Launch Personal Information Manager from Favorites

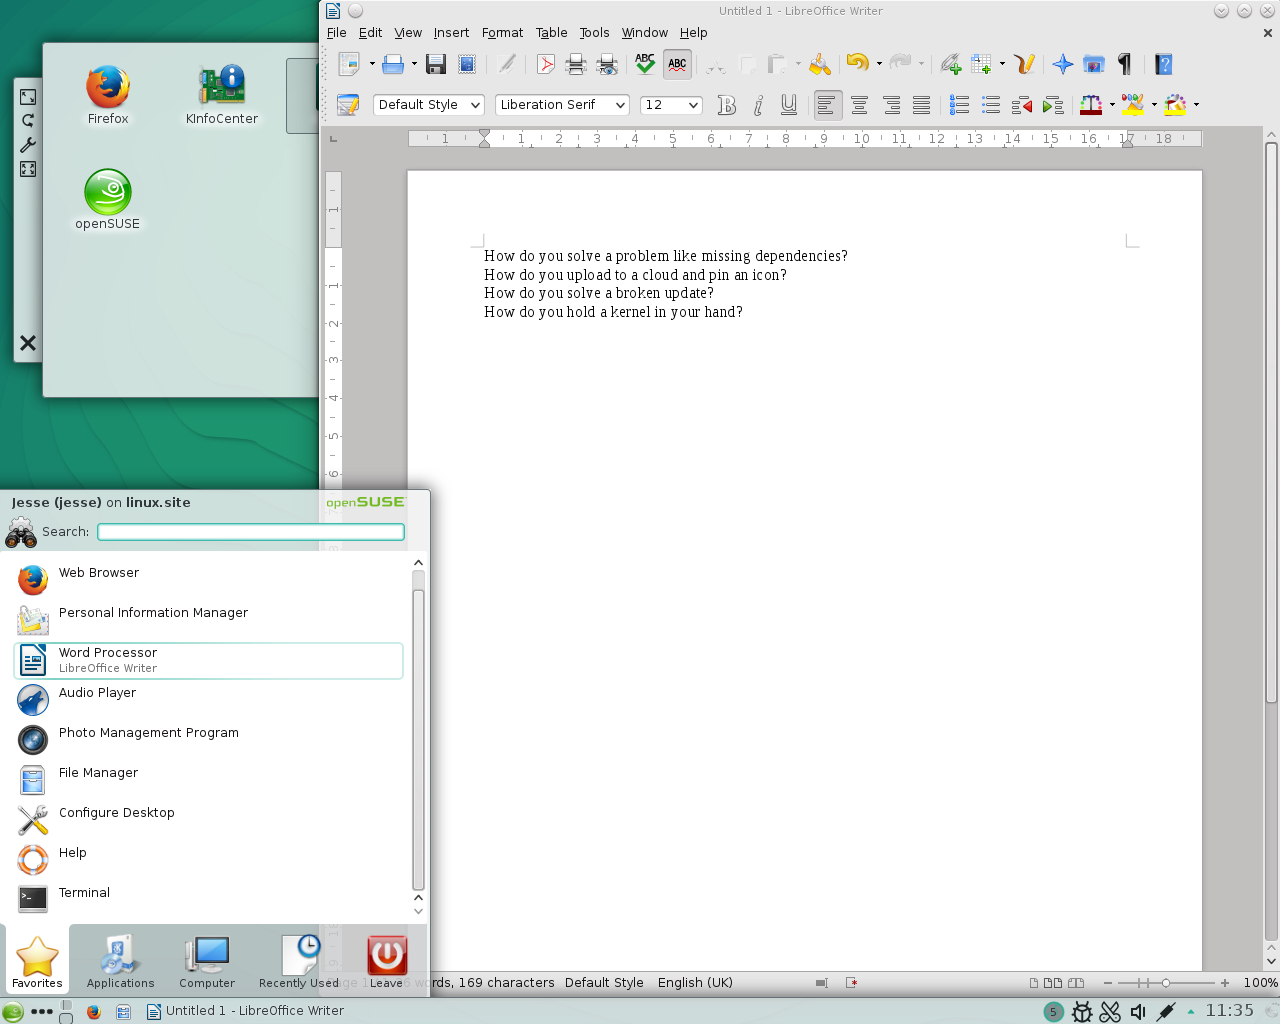[209, 620]
